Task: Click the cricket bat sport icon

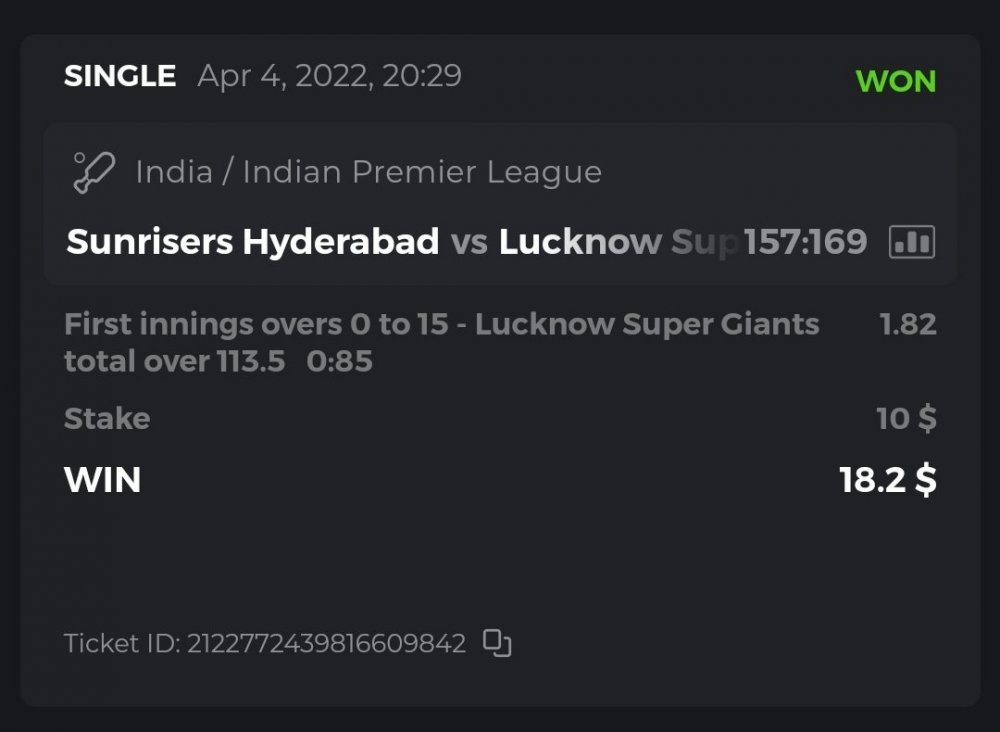Action: 94,172
